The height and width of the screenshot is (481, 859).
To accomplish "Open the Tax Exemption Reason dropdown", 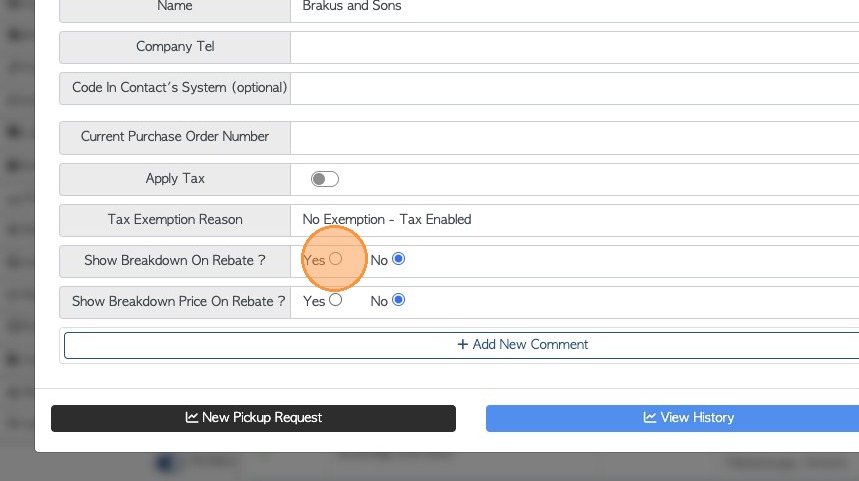I will coord(575,219).
